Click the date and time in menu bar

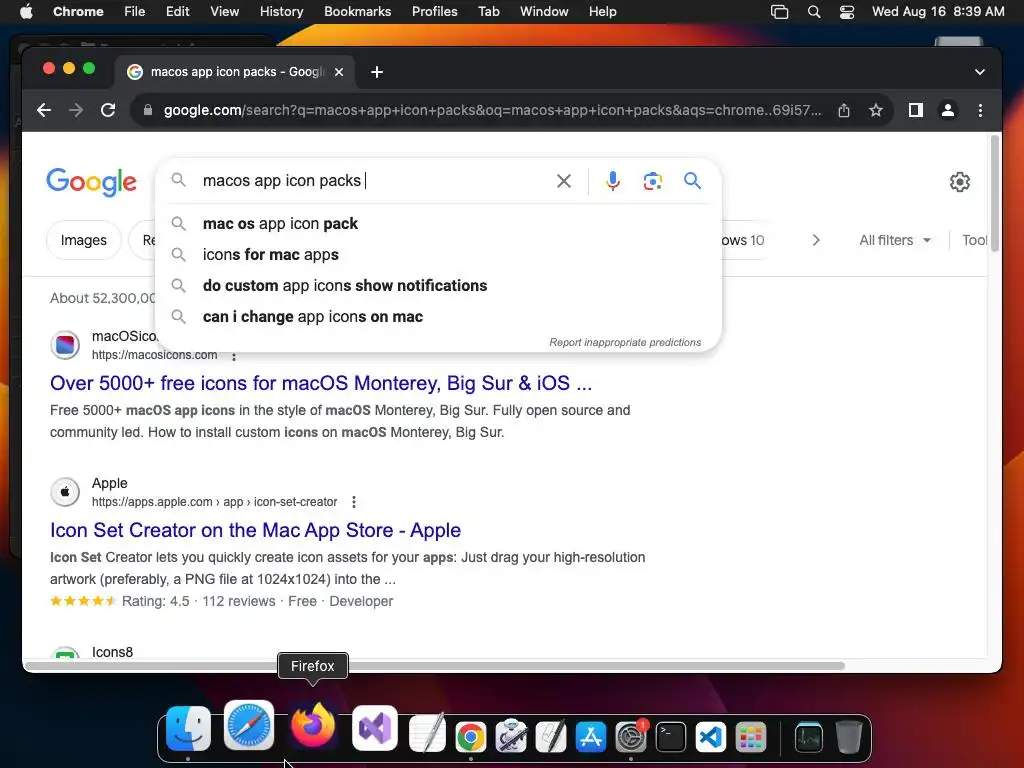click(x=938, y=12)
